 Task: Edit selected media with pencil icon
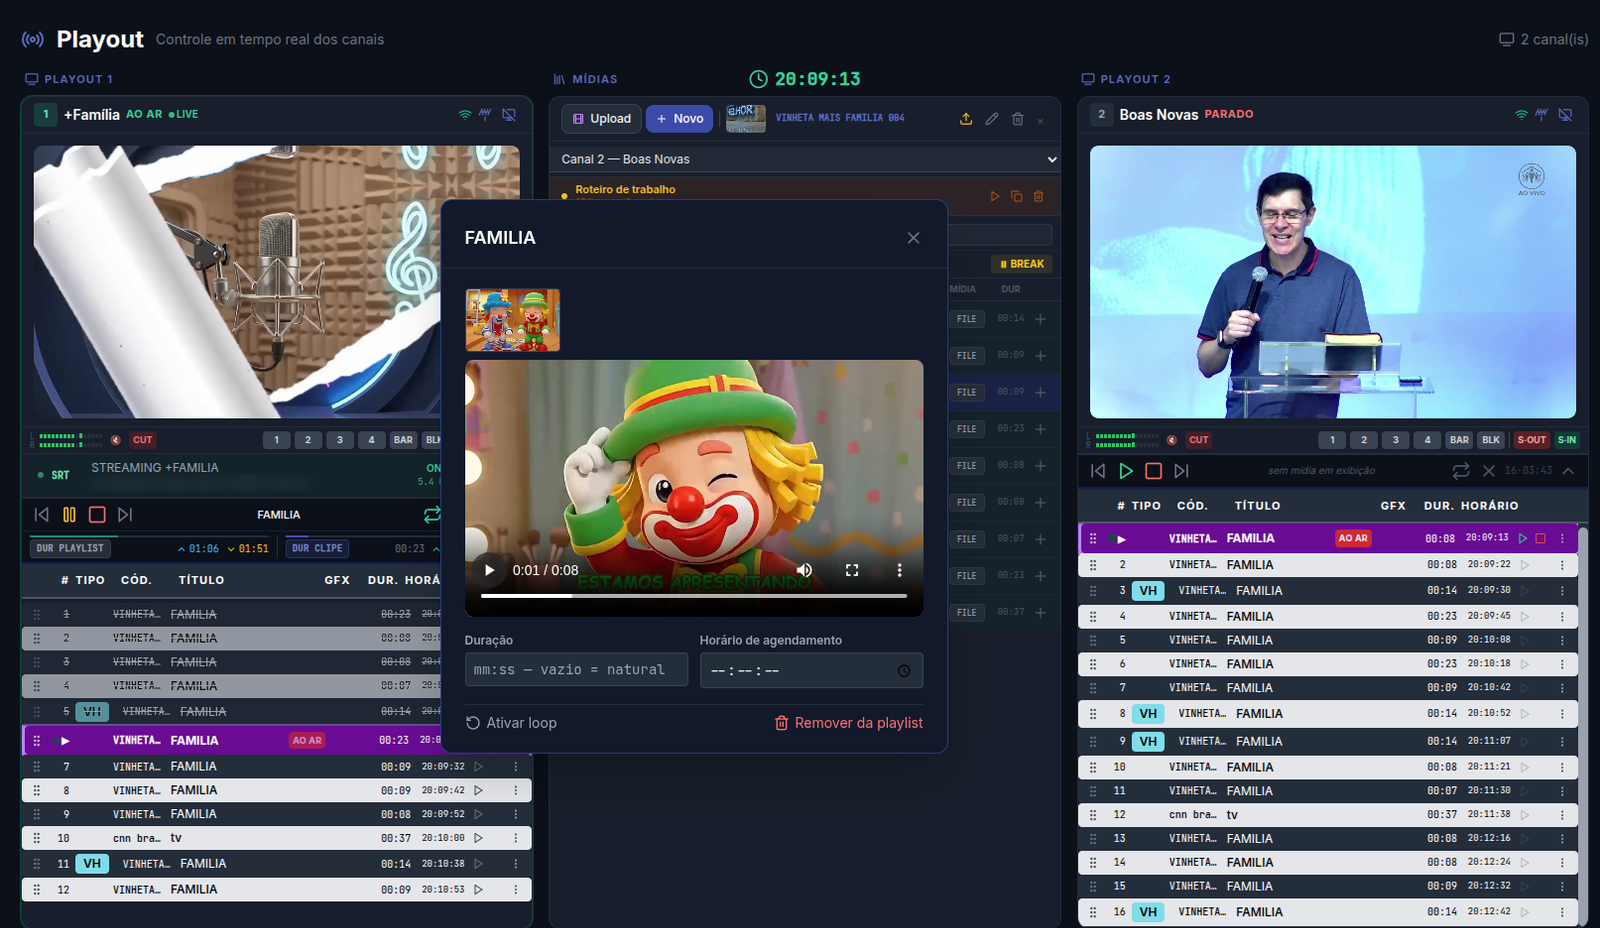click(x=992, y=118)
